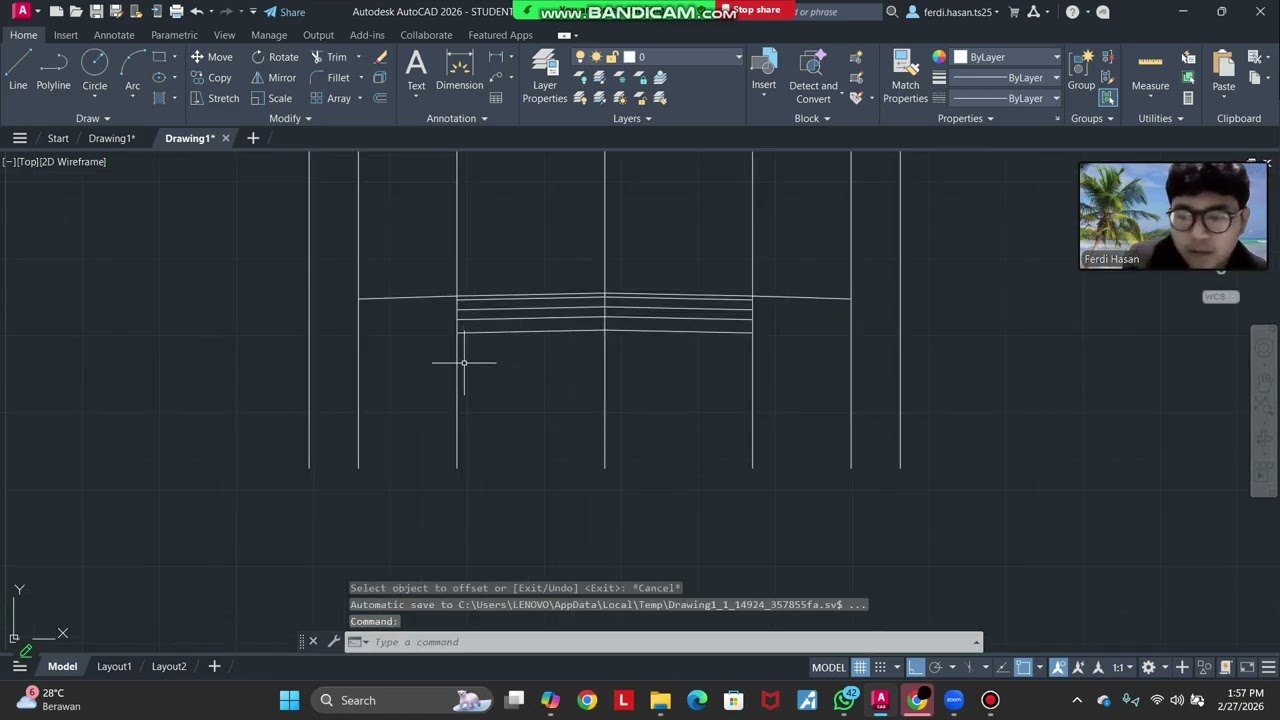
Task: Select the Line drawing tool
Action: [x=18, y=70]
